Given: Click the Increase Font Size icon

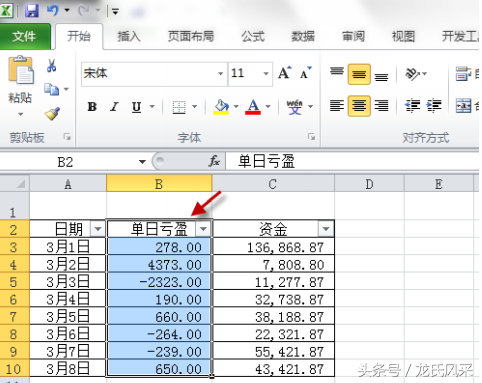Looking at the screenshot, I should (285, 73).
